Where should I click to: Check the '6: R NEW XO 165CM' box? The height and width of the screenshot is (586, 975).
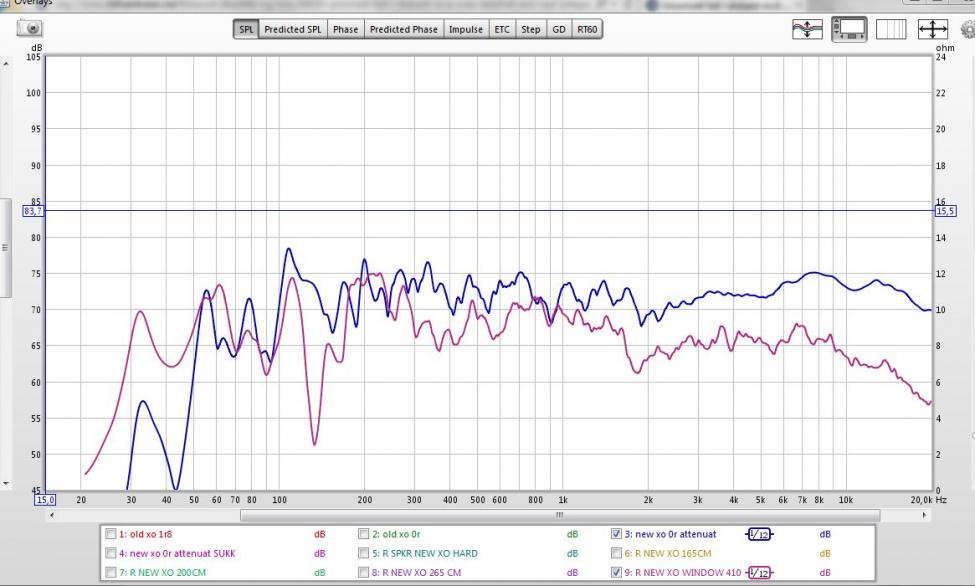(x=616, y=553)
